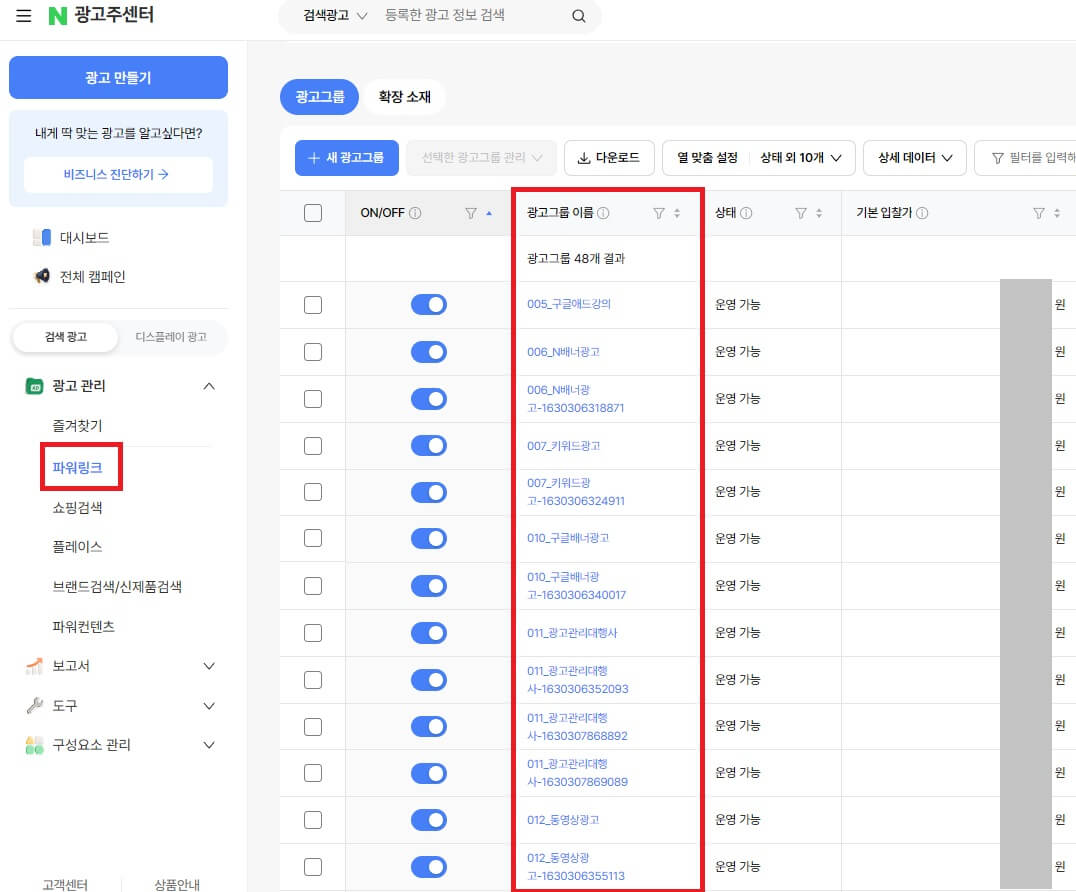
Task: Toggle ON/OFF switch for 006_N배너광고
Action: (x=429, y=352)
